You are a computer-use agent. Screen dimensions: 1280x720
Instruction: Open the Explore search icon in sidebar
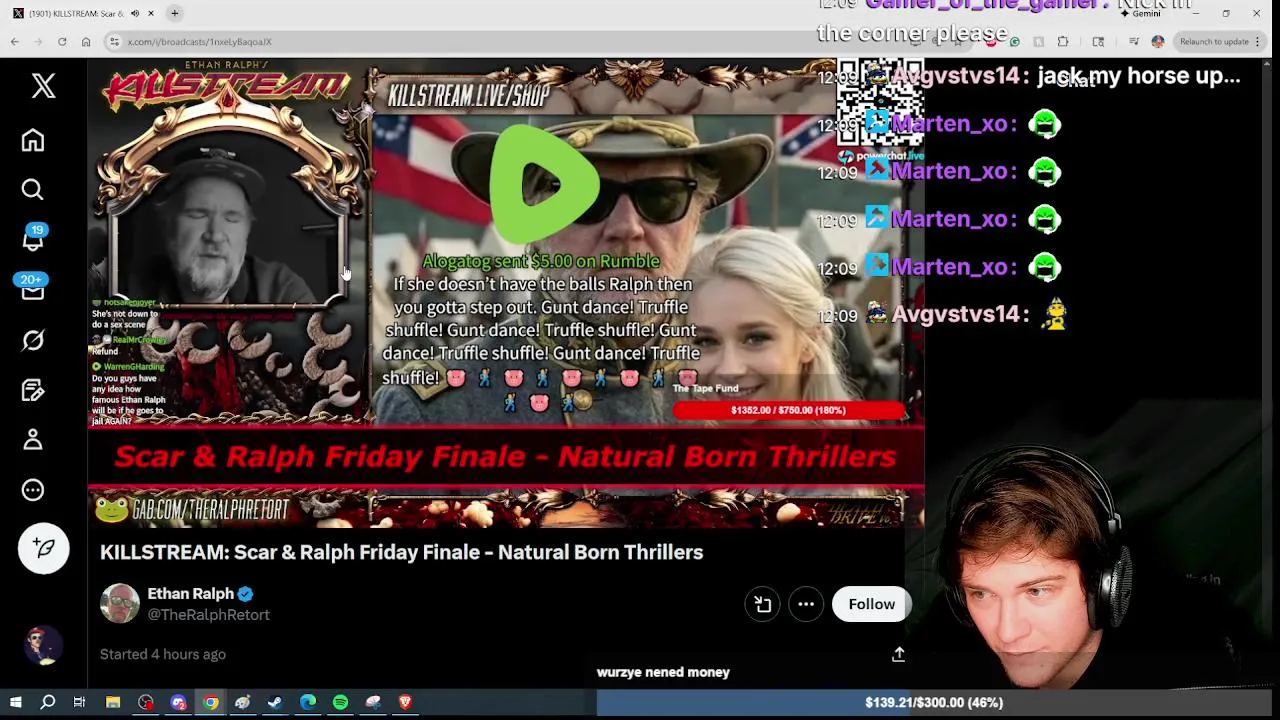coord(33,189)
